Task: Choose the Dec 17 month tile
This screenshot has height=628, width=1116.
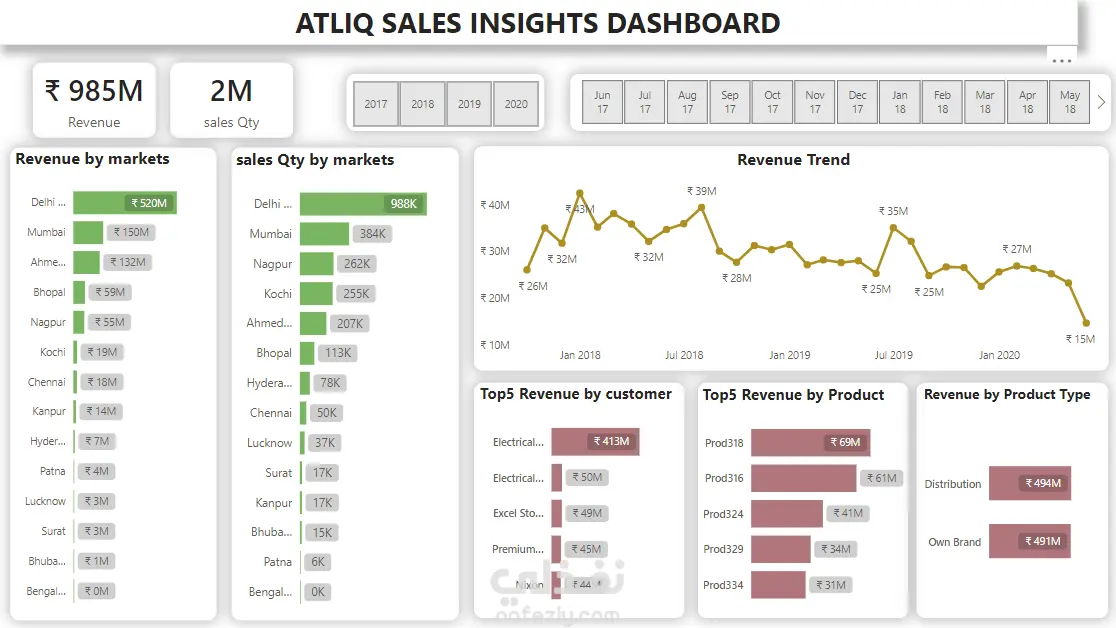Action: [x=857, y=103]
